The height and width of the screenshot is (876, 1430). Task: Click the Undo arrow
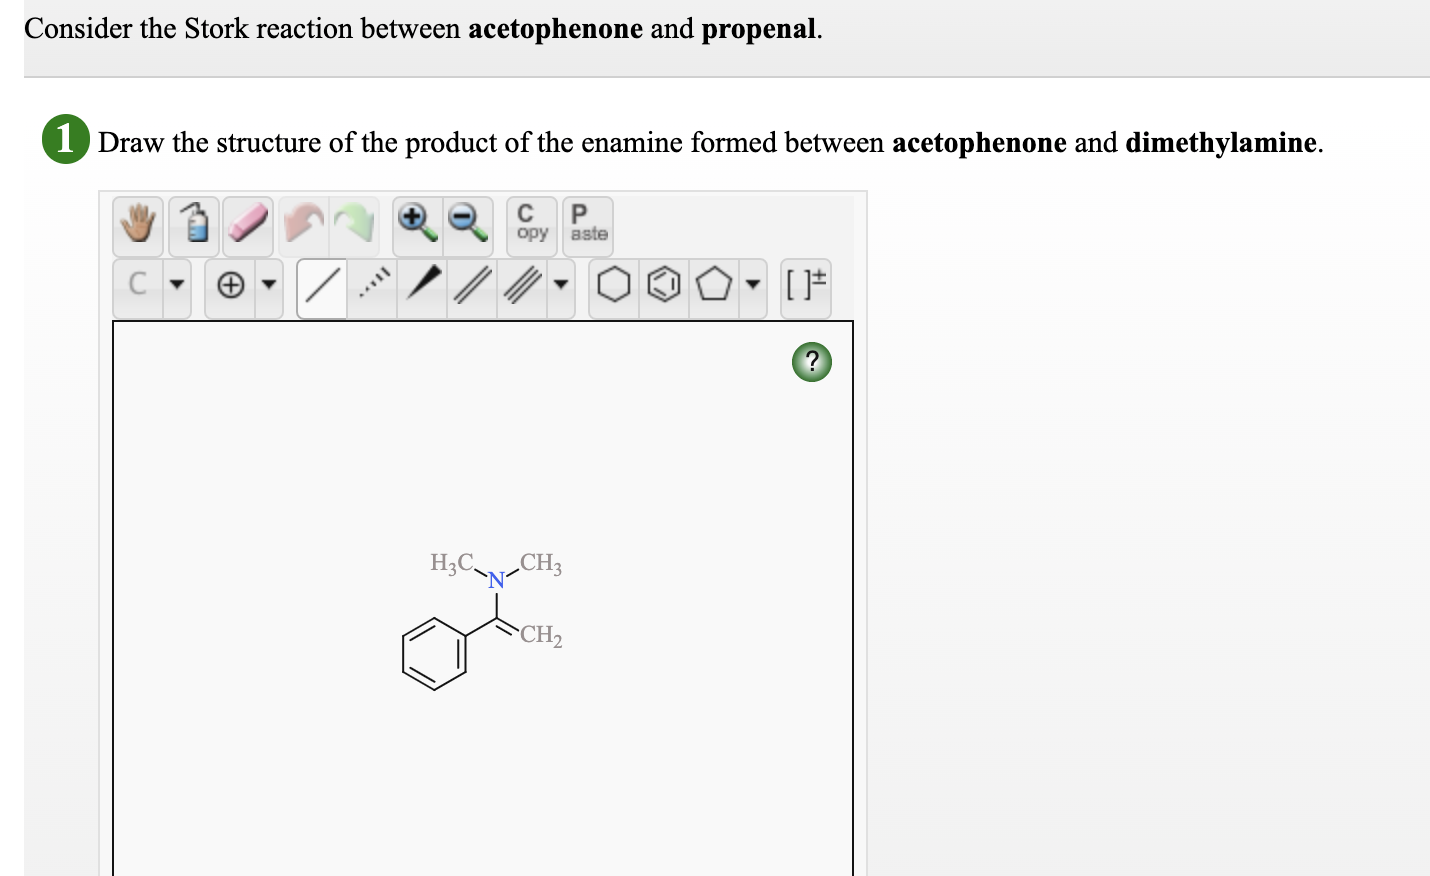pyautogui.click(x=302, y=222)
